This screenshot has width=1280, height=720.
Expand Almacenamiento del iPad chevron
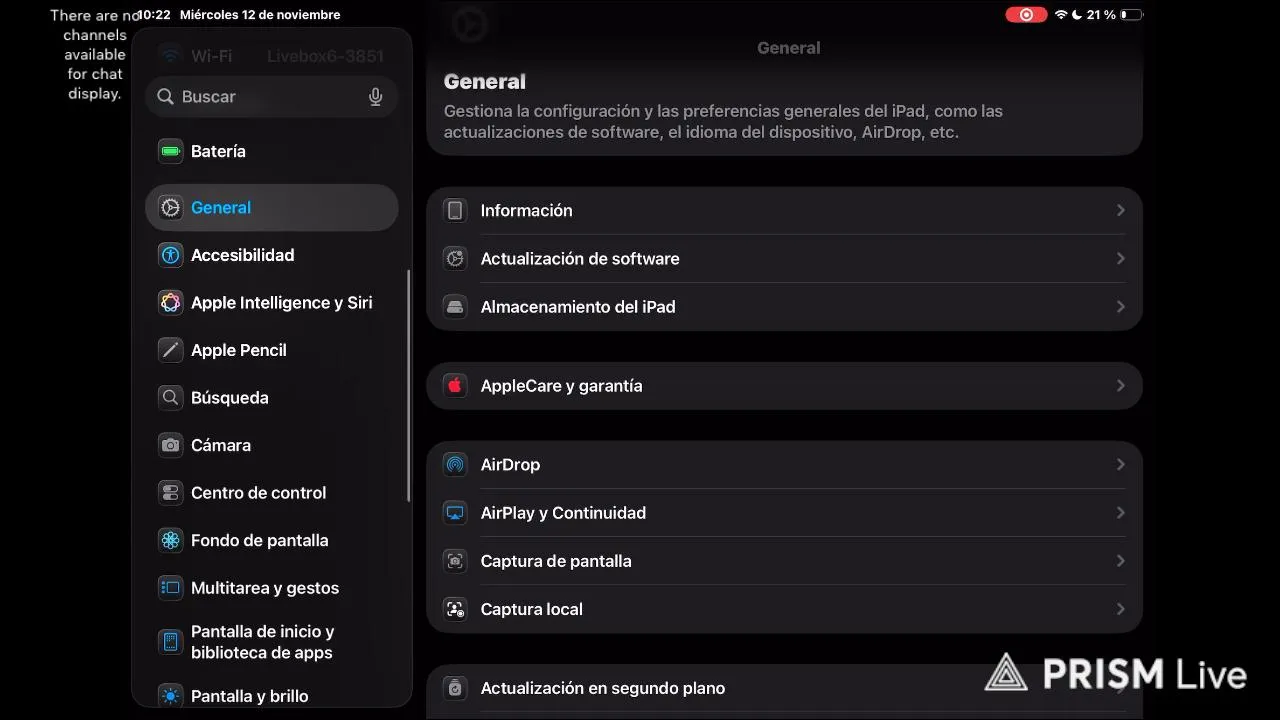click(1120, 307)
